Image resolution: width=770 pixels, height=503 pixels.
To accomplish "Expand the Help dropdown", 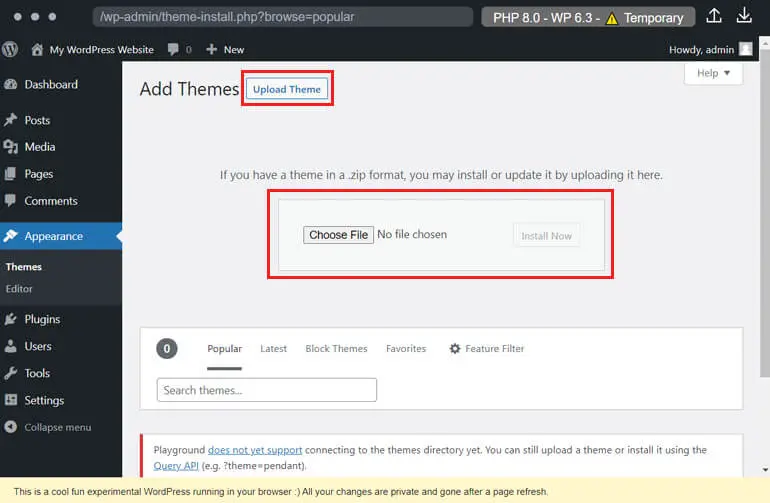I will tap(714, 73).
